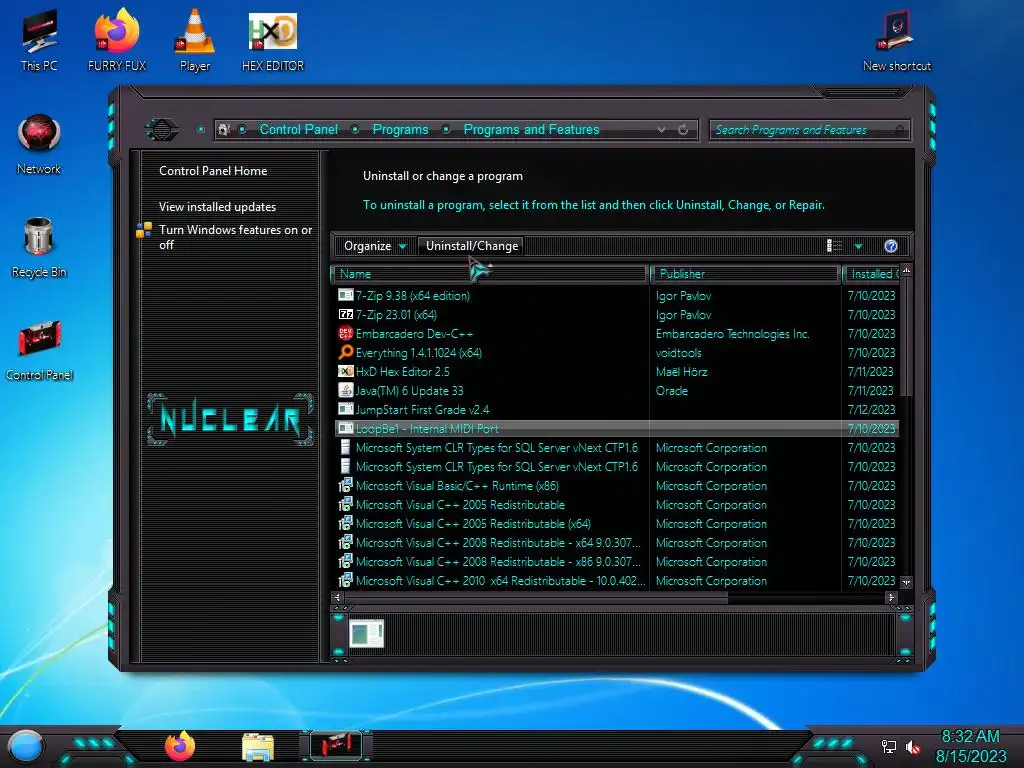This screenshot has width=1024, height=768.
Task: Sort by the Publisher column header
Action: (745, 274)
